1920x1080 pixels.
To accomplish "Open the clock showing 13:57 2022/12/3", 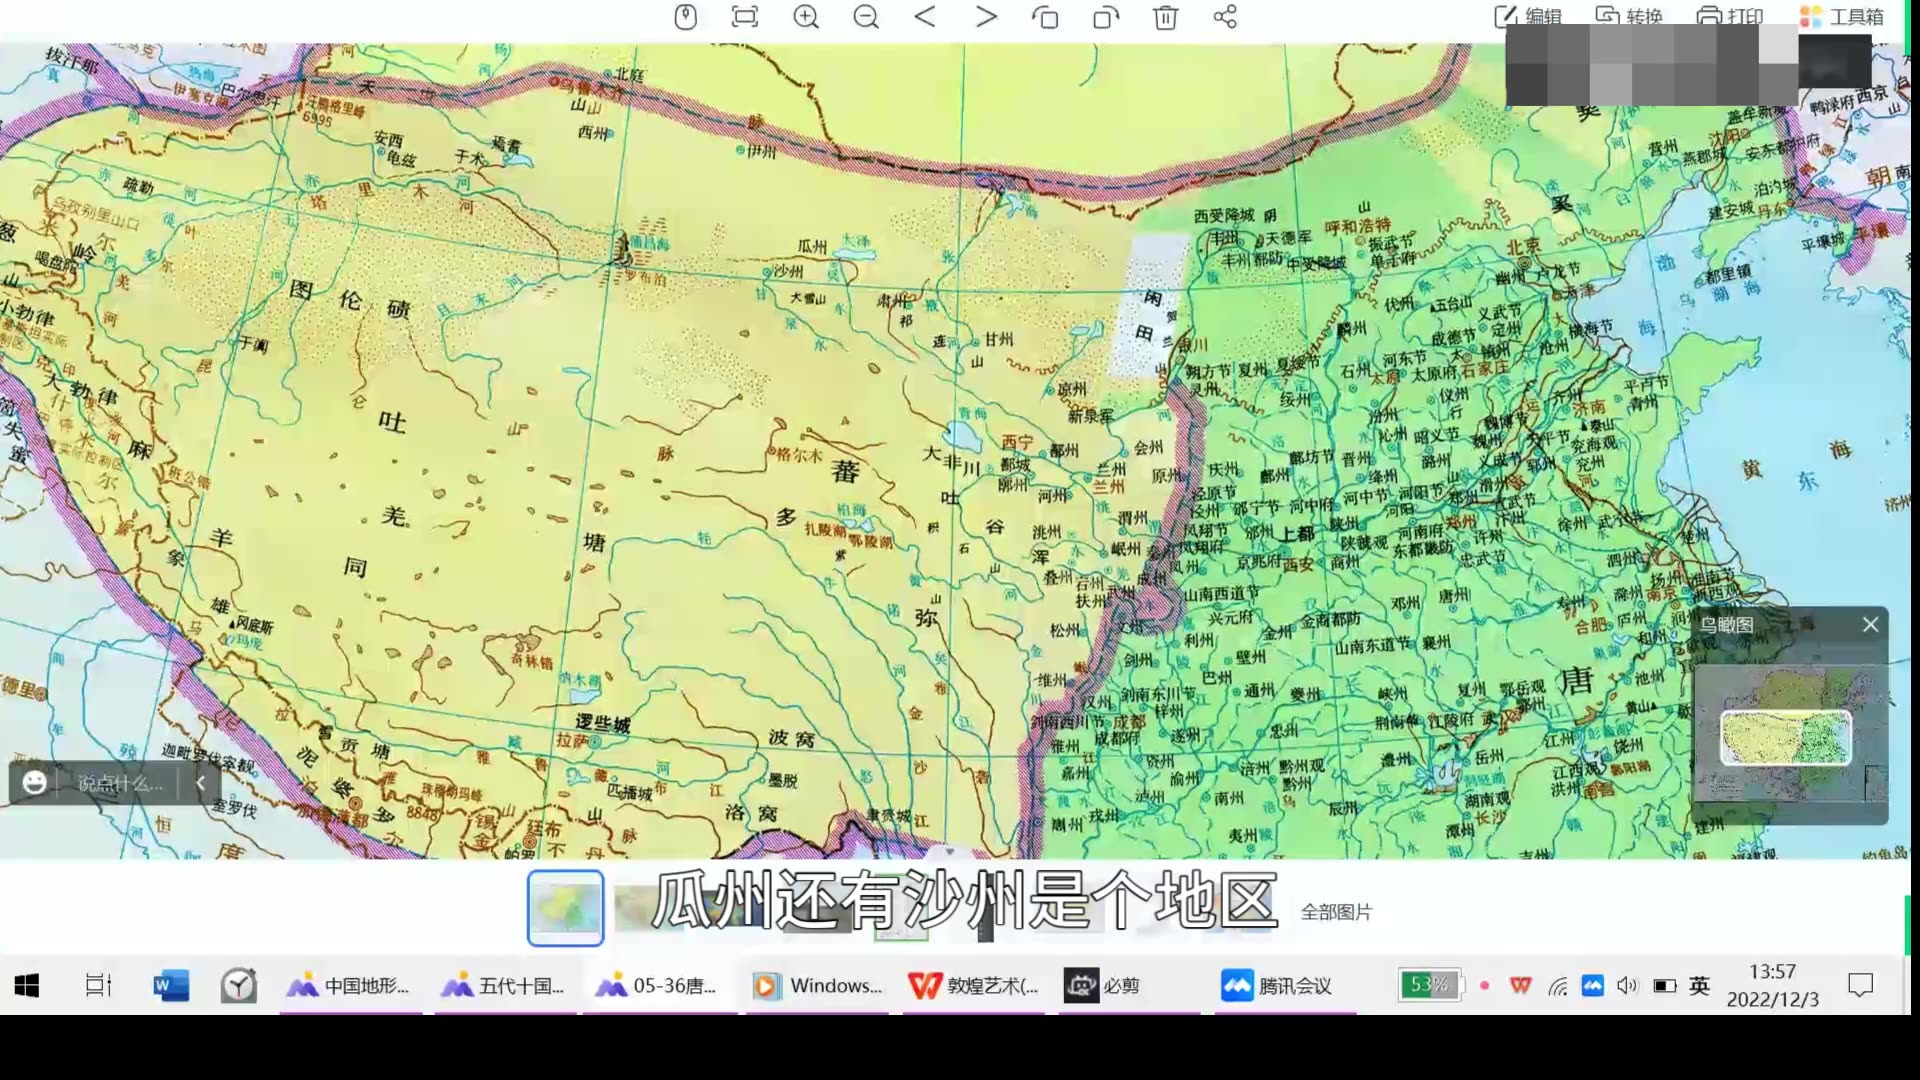I will pos(1772,985).
